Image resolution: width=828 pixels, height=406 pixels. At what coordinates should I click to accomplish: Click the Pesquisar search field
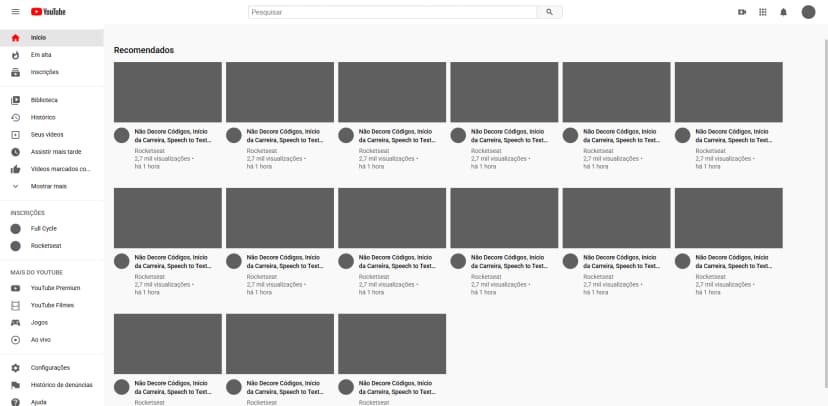tap(392, 12)
